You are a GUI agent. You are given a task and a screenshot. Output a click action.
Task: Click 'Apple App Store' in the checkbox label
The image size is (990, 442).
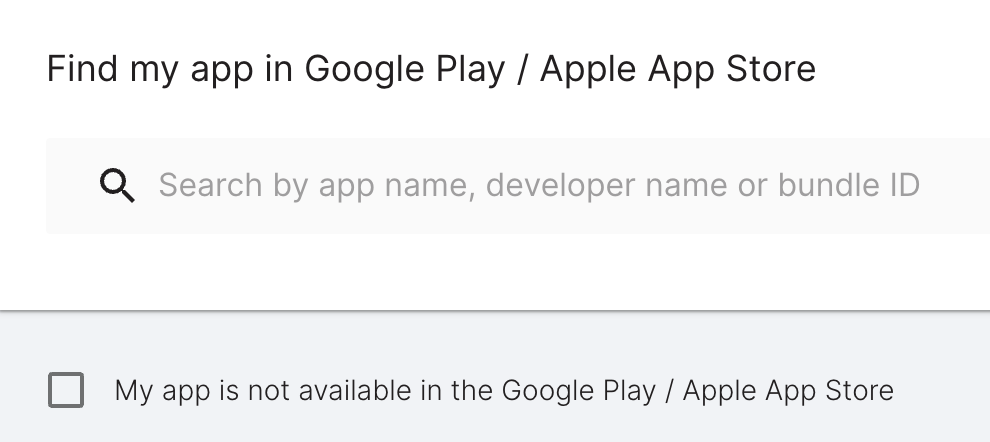click(x=789, y=391)
